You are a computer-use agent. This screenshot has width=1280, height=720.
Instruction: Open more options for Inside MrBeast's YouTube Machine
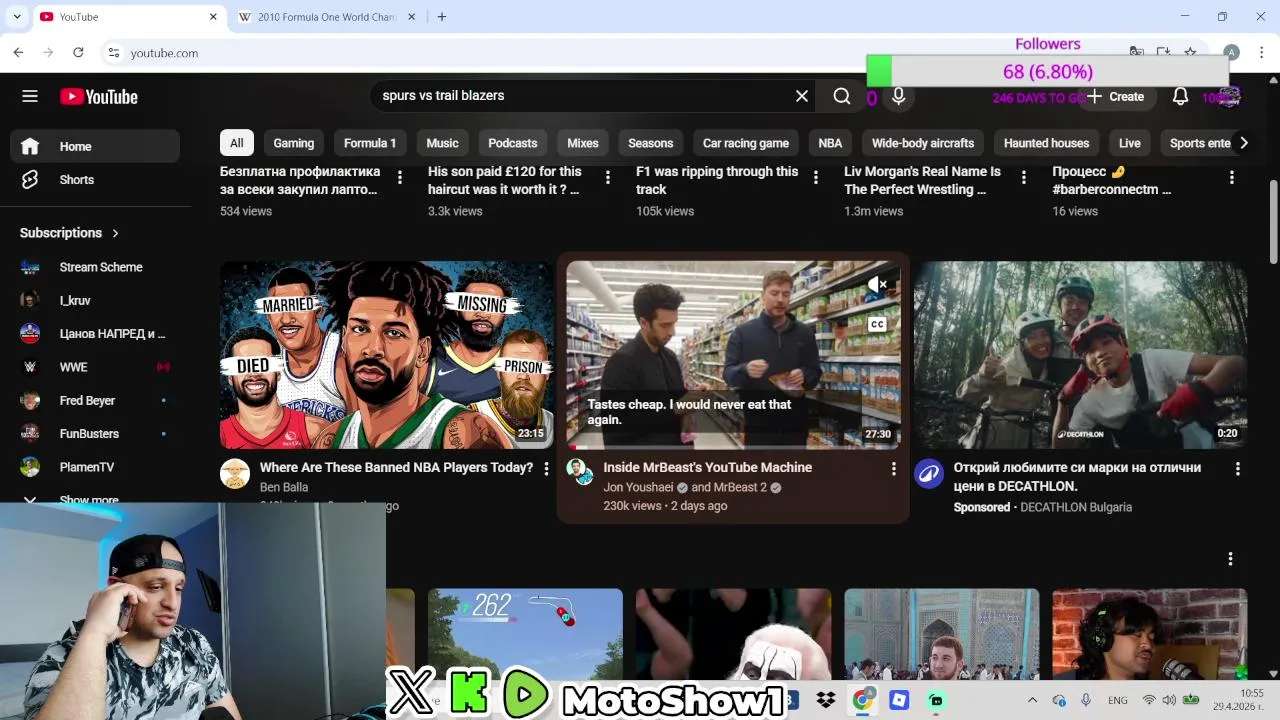[x=894, y=468]
